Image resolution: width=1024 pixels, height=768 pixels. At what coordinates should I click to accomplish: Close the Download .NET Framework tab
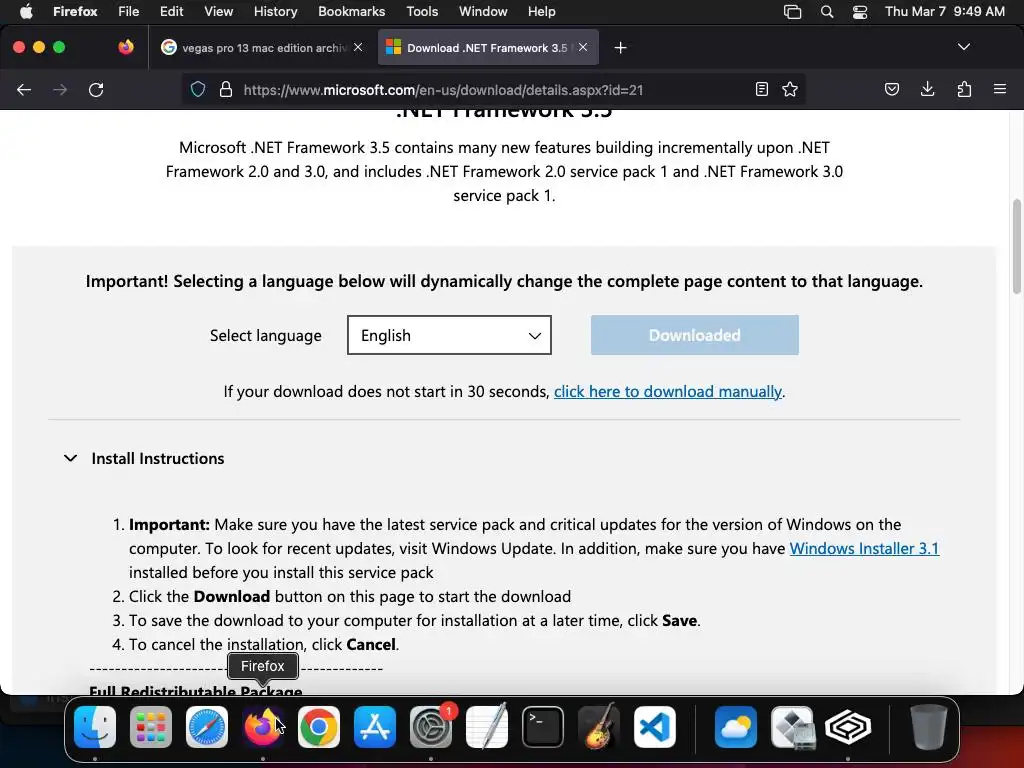583,47
